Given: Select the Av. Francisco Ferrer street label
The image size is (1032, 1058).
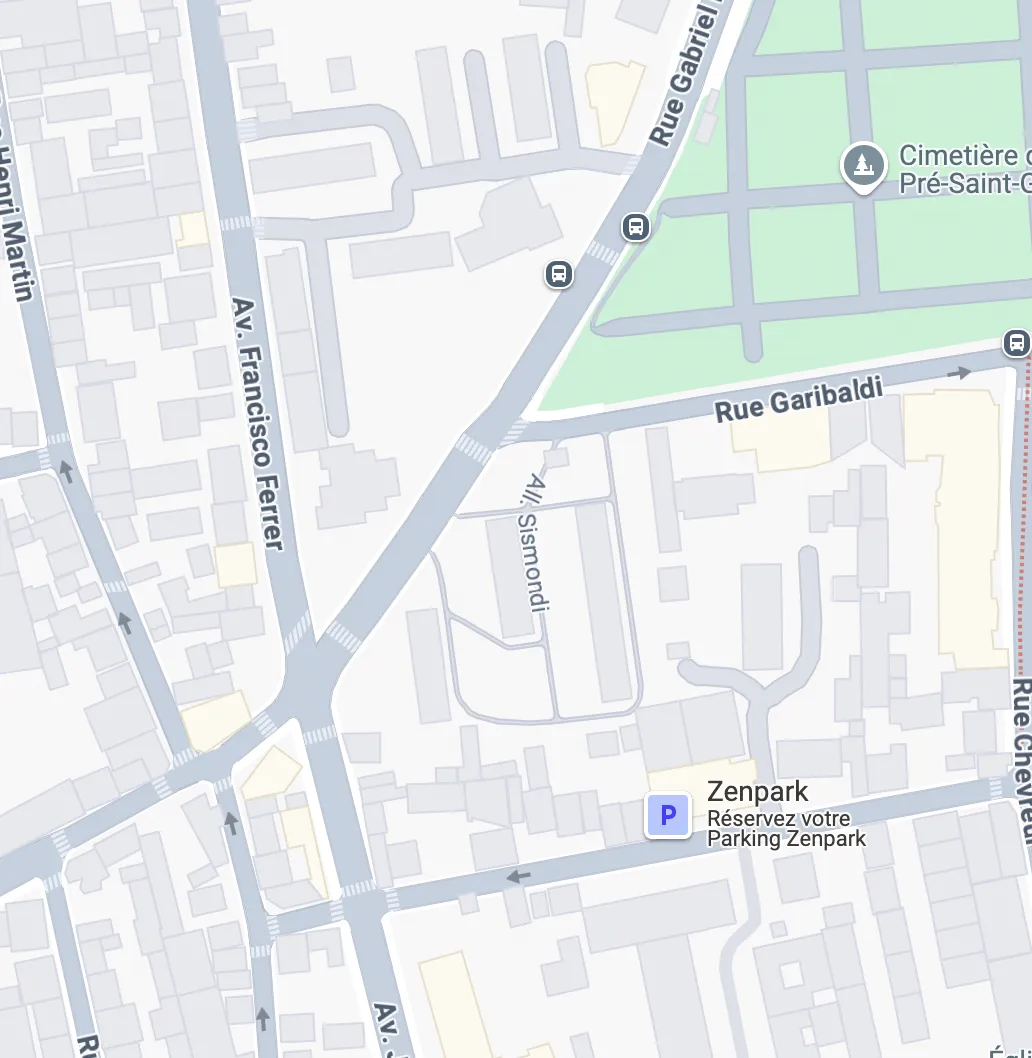Looking at the screenshot, I should pyautogui.click(x=256, y=424).
